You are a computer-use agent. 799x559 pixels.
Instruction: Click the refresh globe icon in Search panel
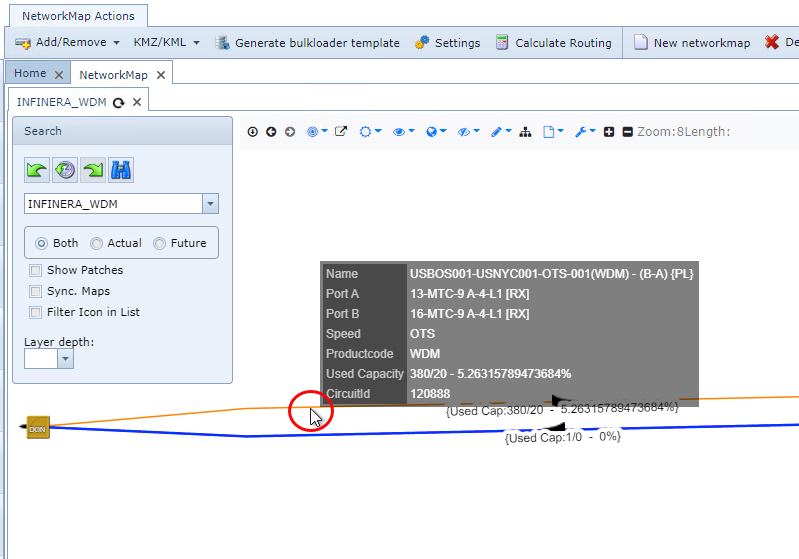(65, 170)
